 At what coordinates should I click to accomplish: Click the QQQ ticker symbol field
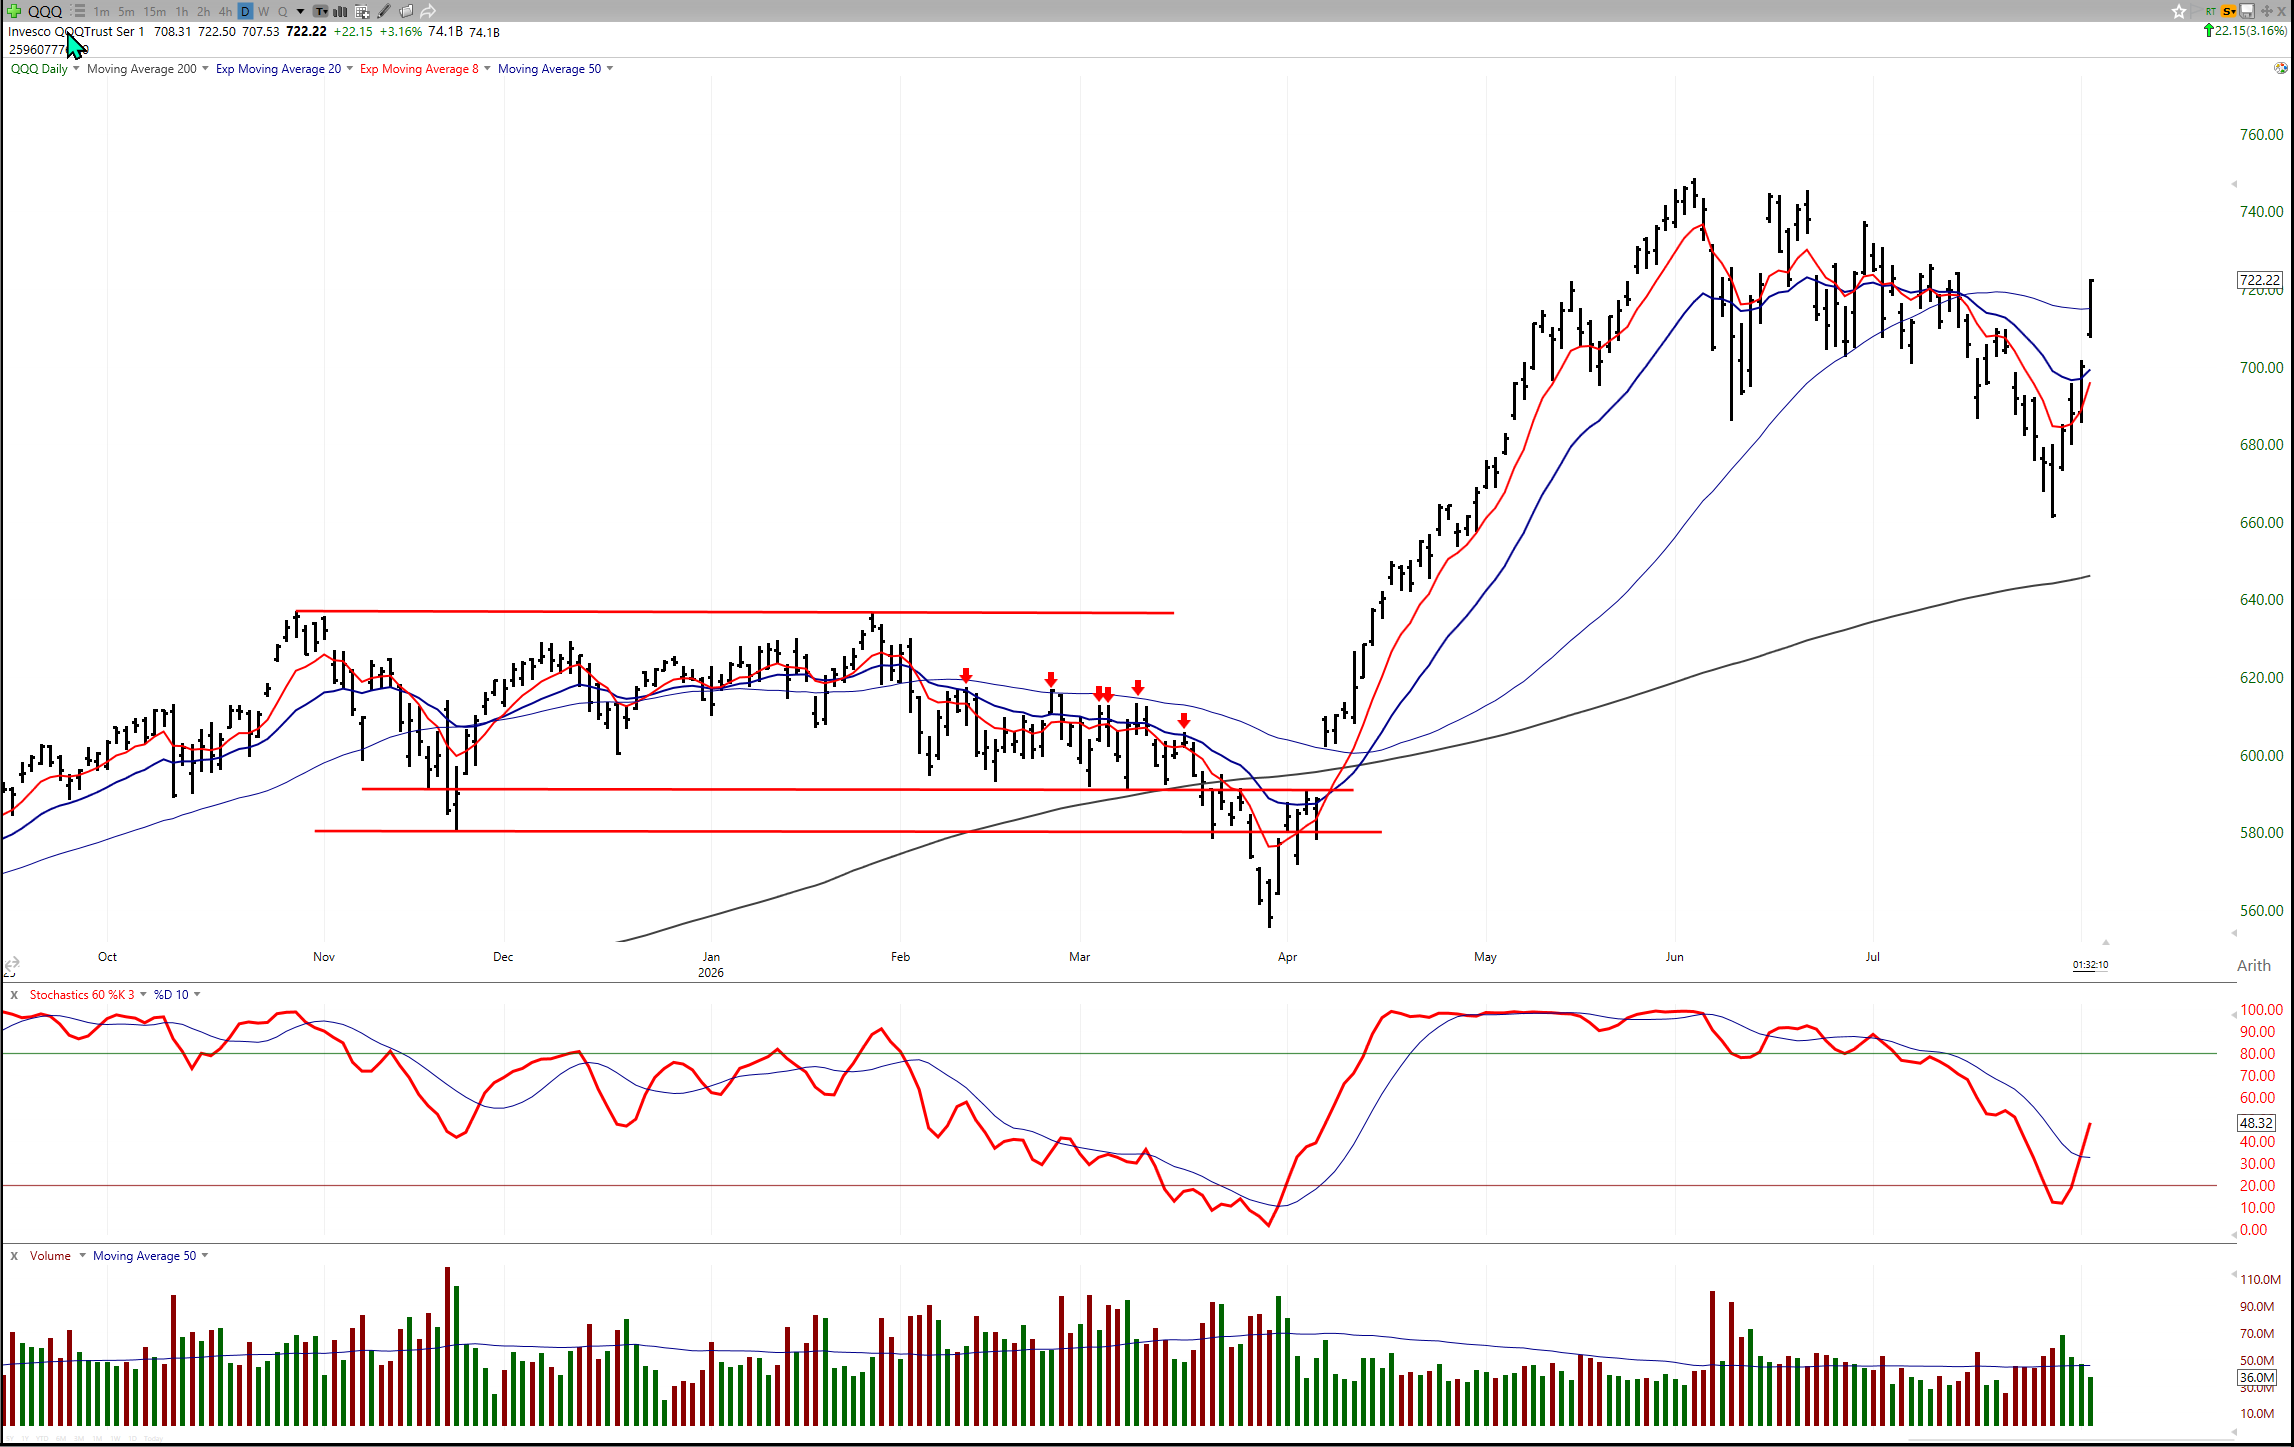tap(45, 11)
